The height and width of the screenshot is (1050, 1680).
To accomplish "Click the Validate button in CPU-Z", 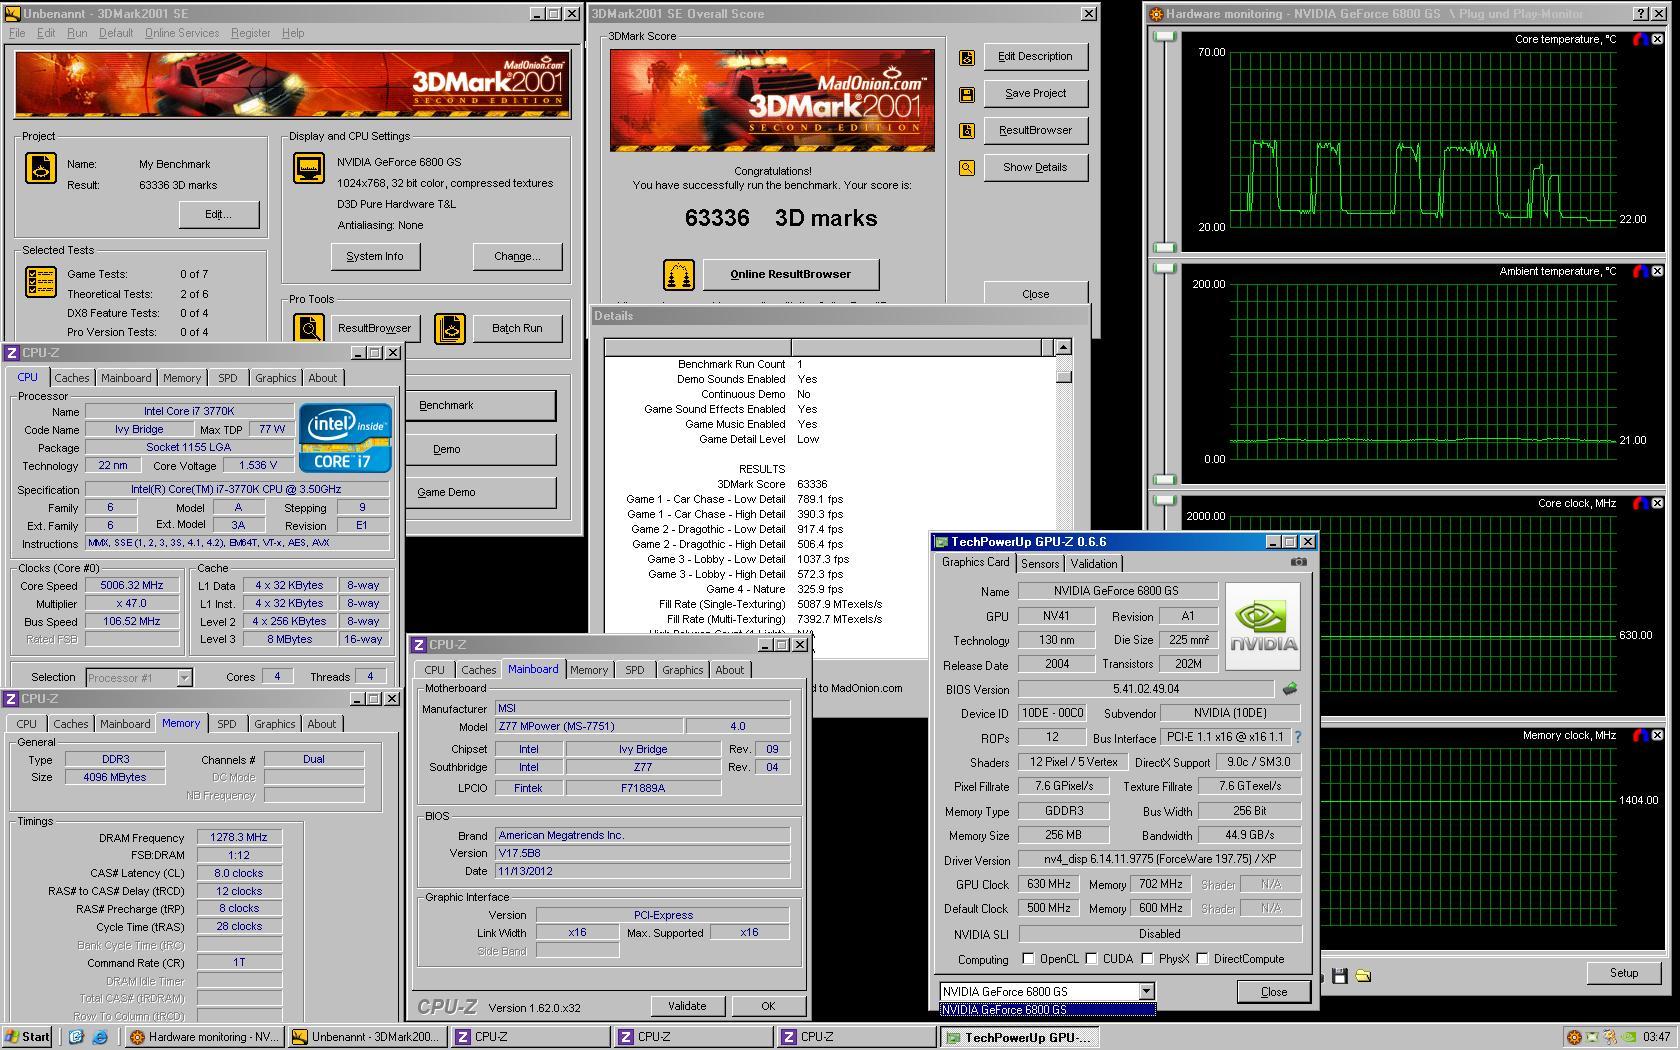I will coord(687,1006).
